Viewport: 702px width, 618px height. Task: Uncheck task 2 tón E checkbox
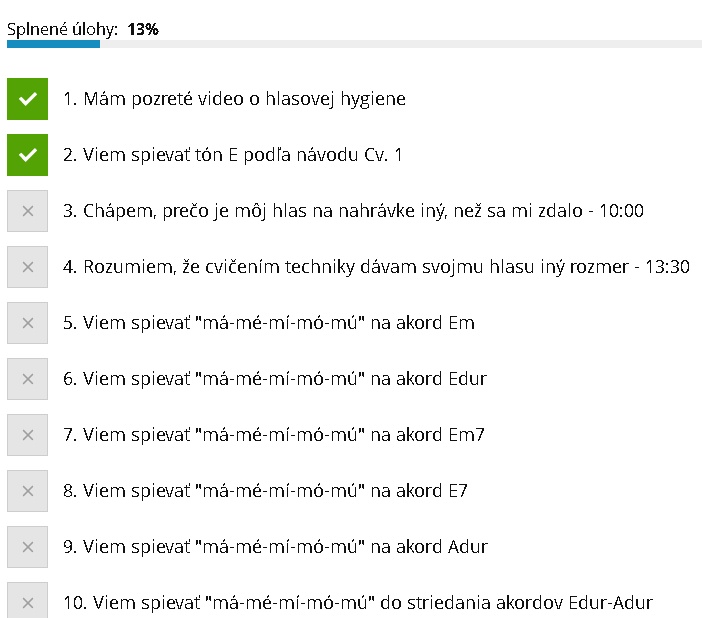click(27, 155)
